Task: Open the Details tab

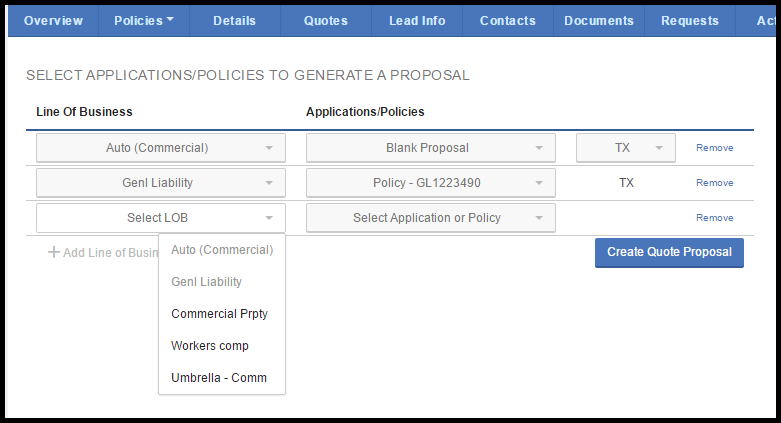Action: coord(234,21)
